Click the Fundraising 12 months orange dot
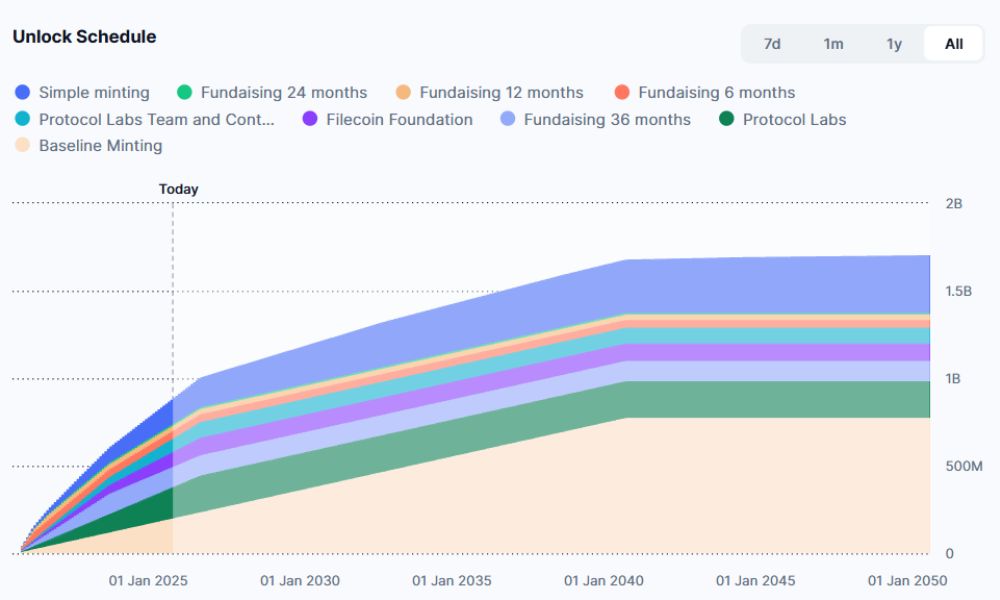1000x600 pixels. pyautogui.click(x=403, y=93)
